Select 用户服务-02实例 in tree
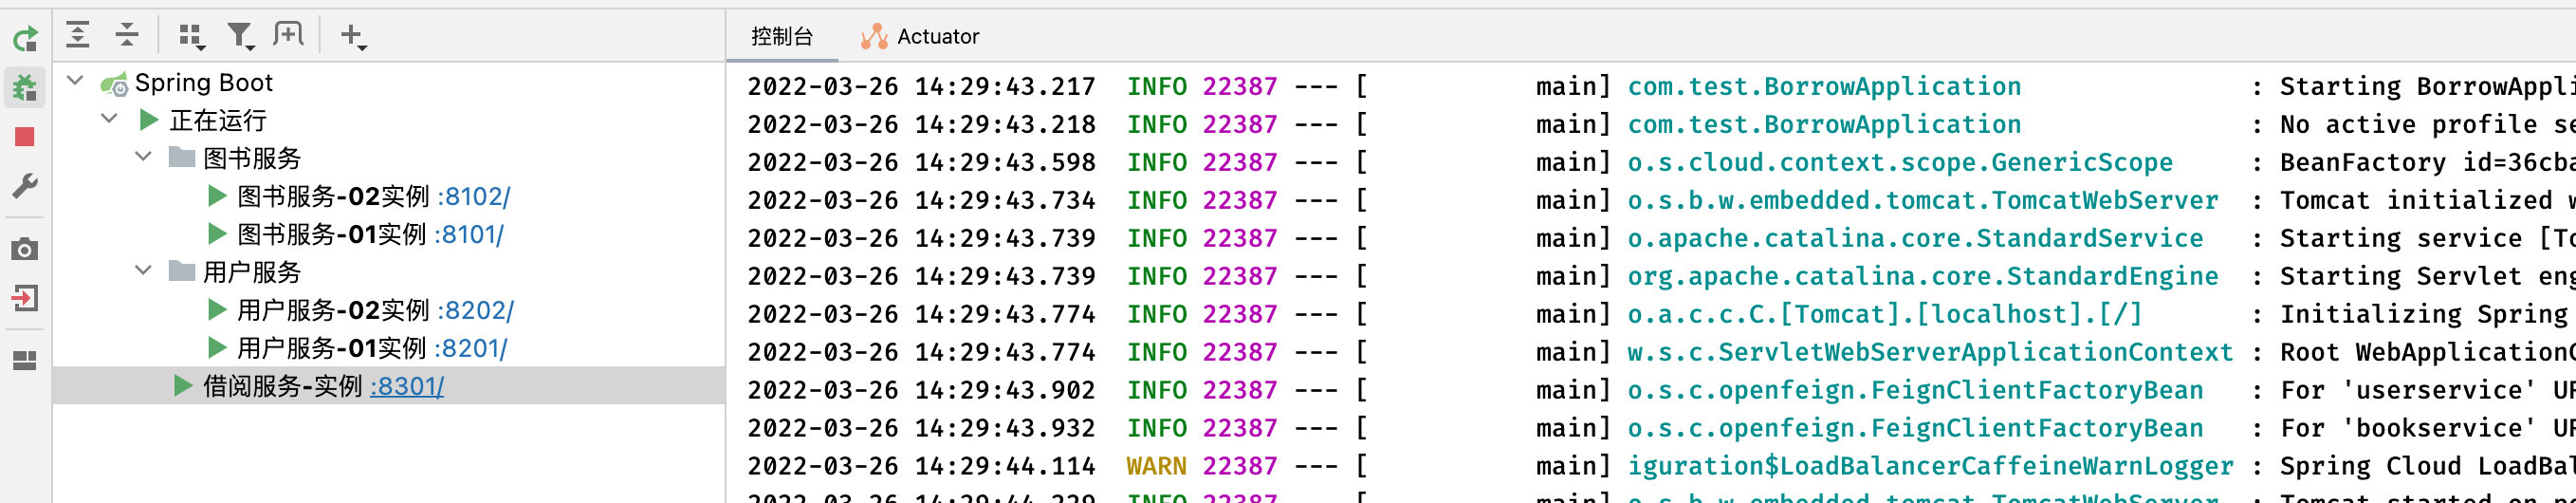Viewport: 2576px width, 503px height. coord(333,310)
